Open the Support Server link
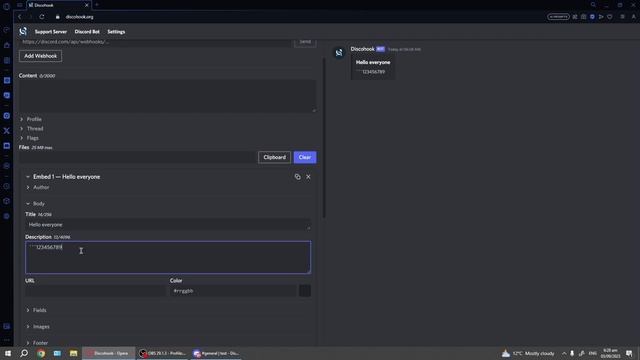Viewport: 640px width, 360px height. tap(51, 31)
